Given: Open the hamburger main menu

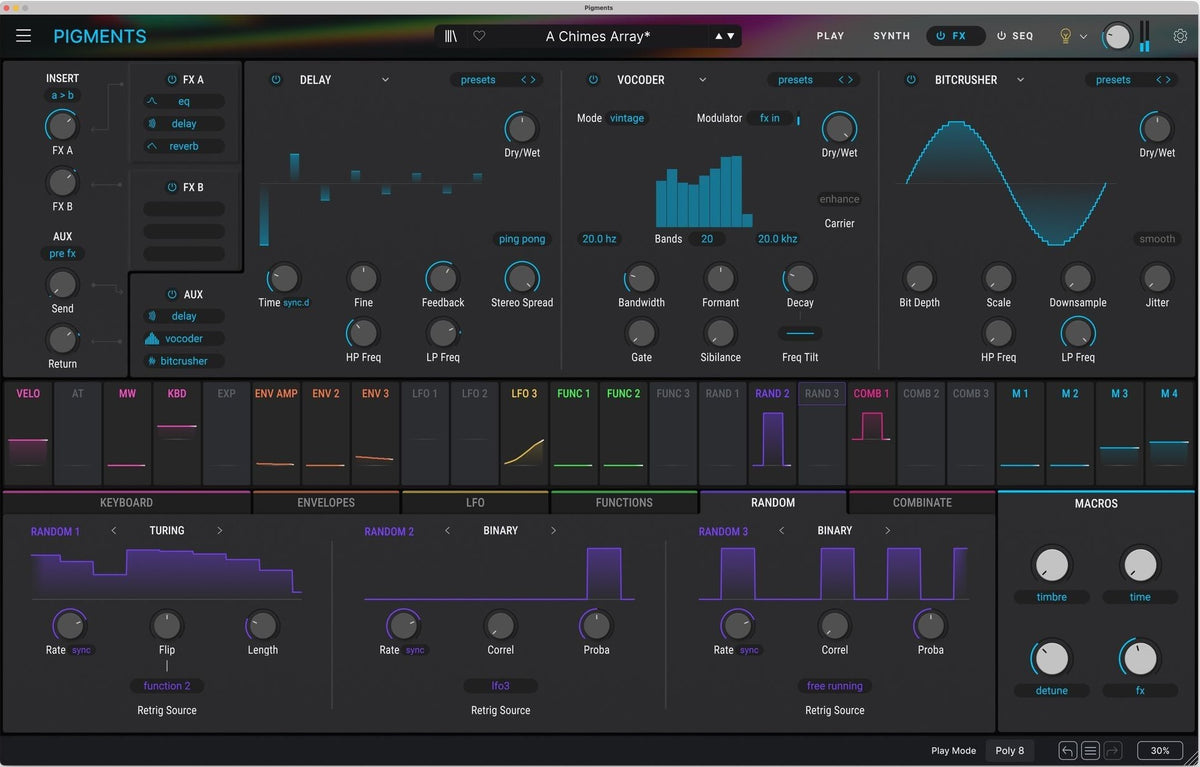Looking at the screenshot, I should coord(23,36).
